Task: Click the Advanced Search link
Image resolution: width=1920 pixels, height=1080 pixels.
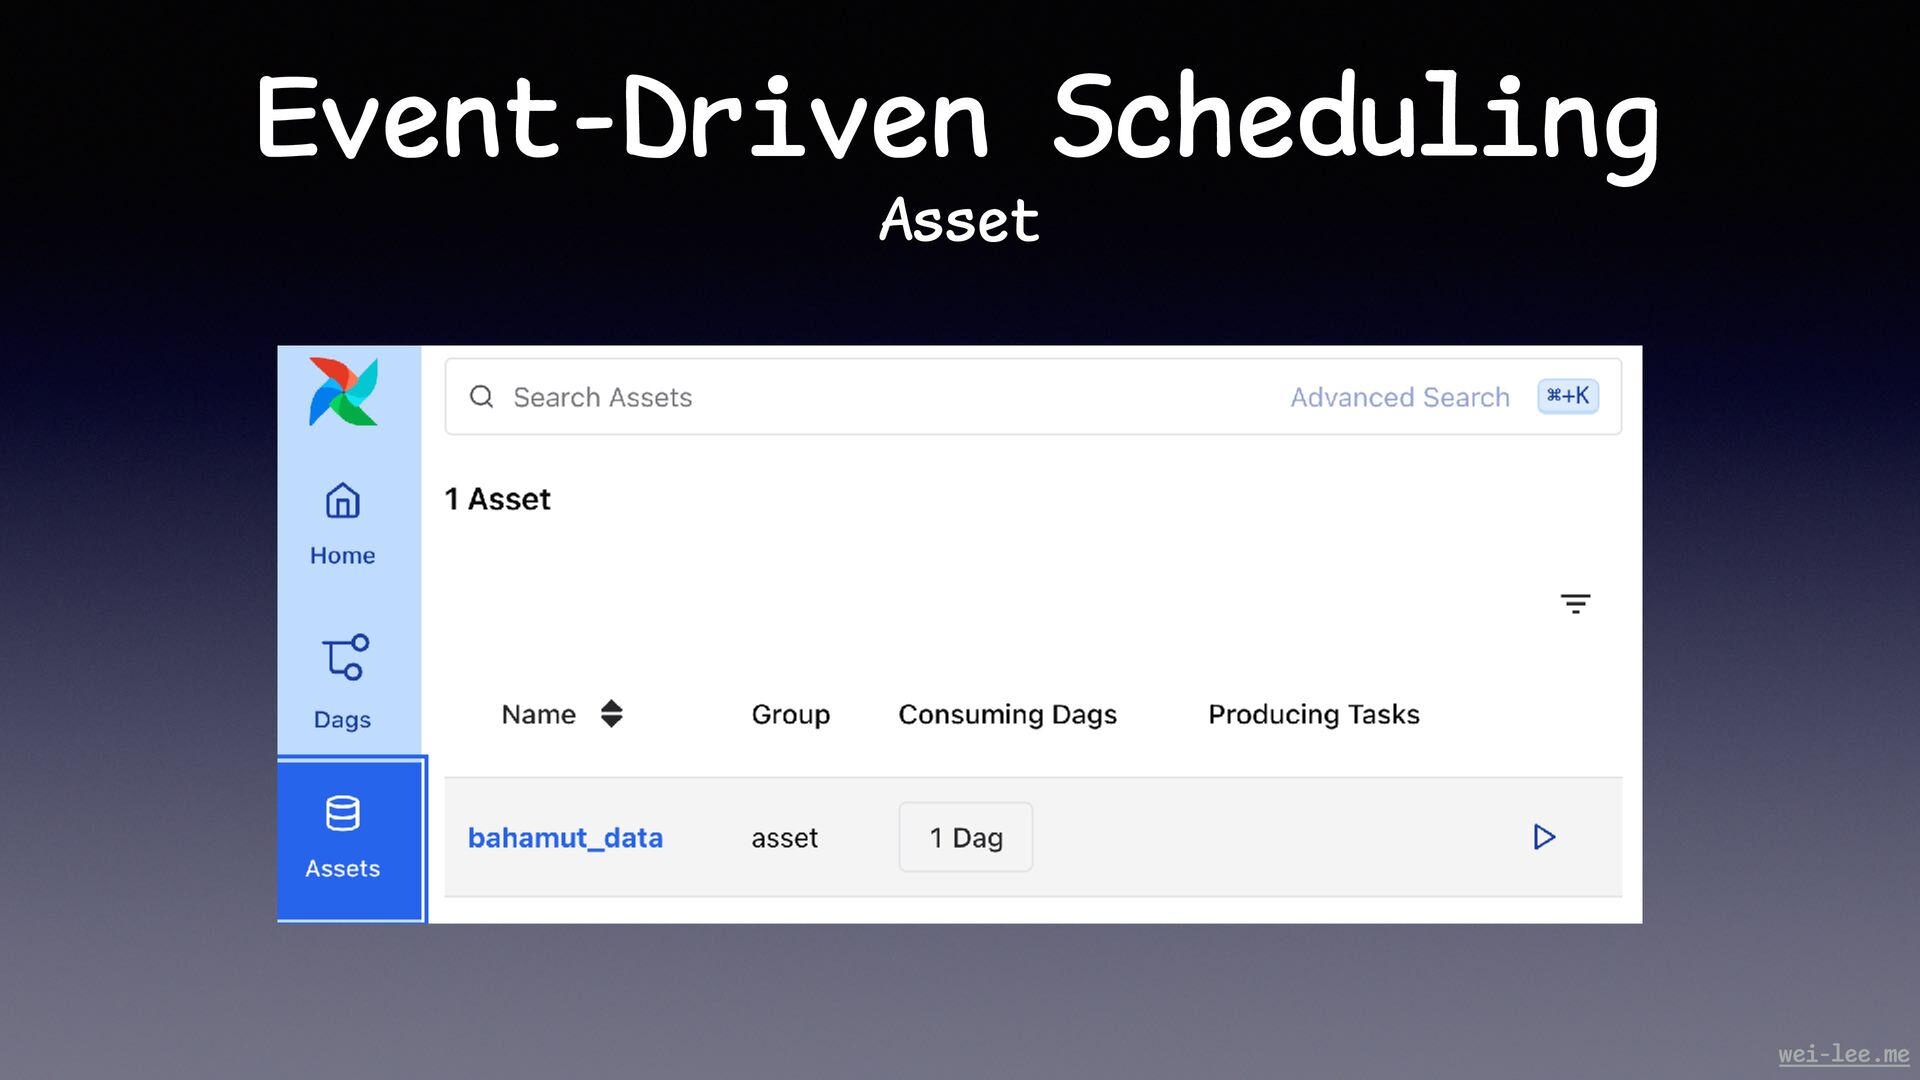Action: click(1399, 397)
